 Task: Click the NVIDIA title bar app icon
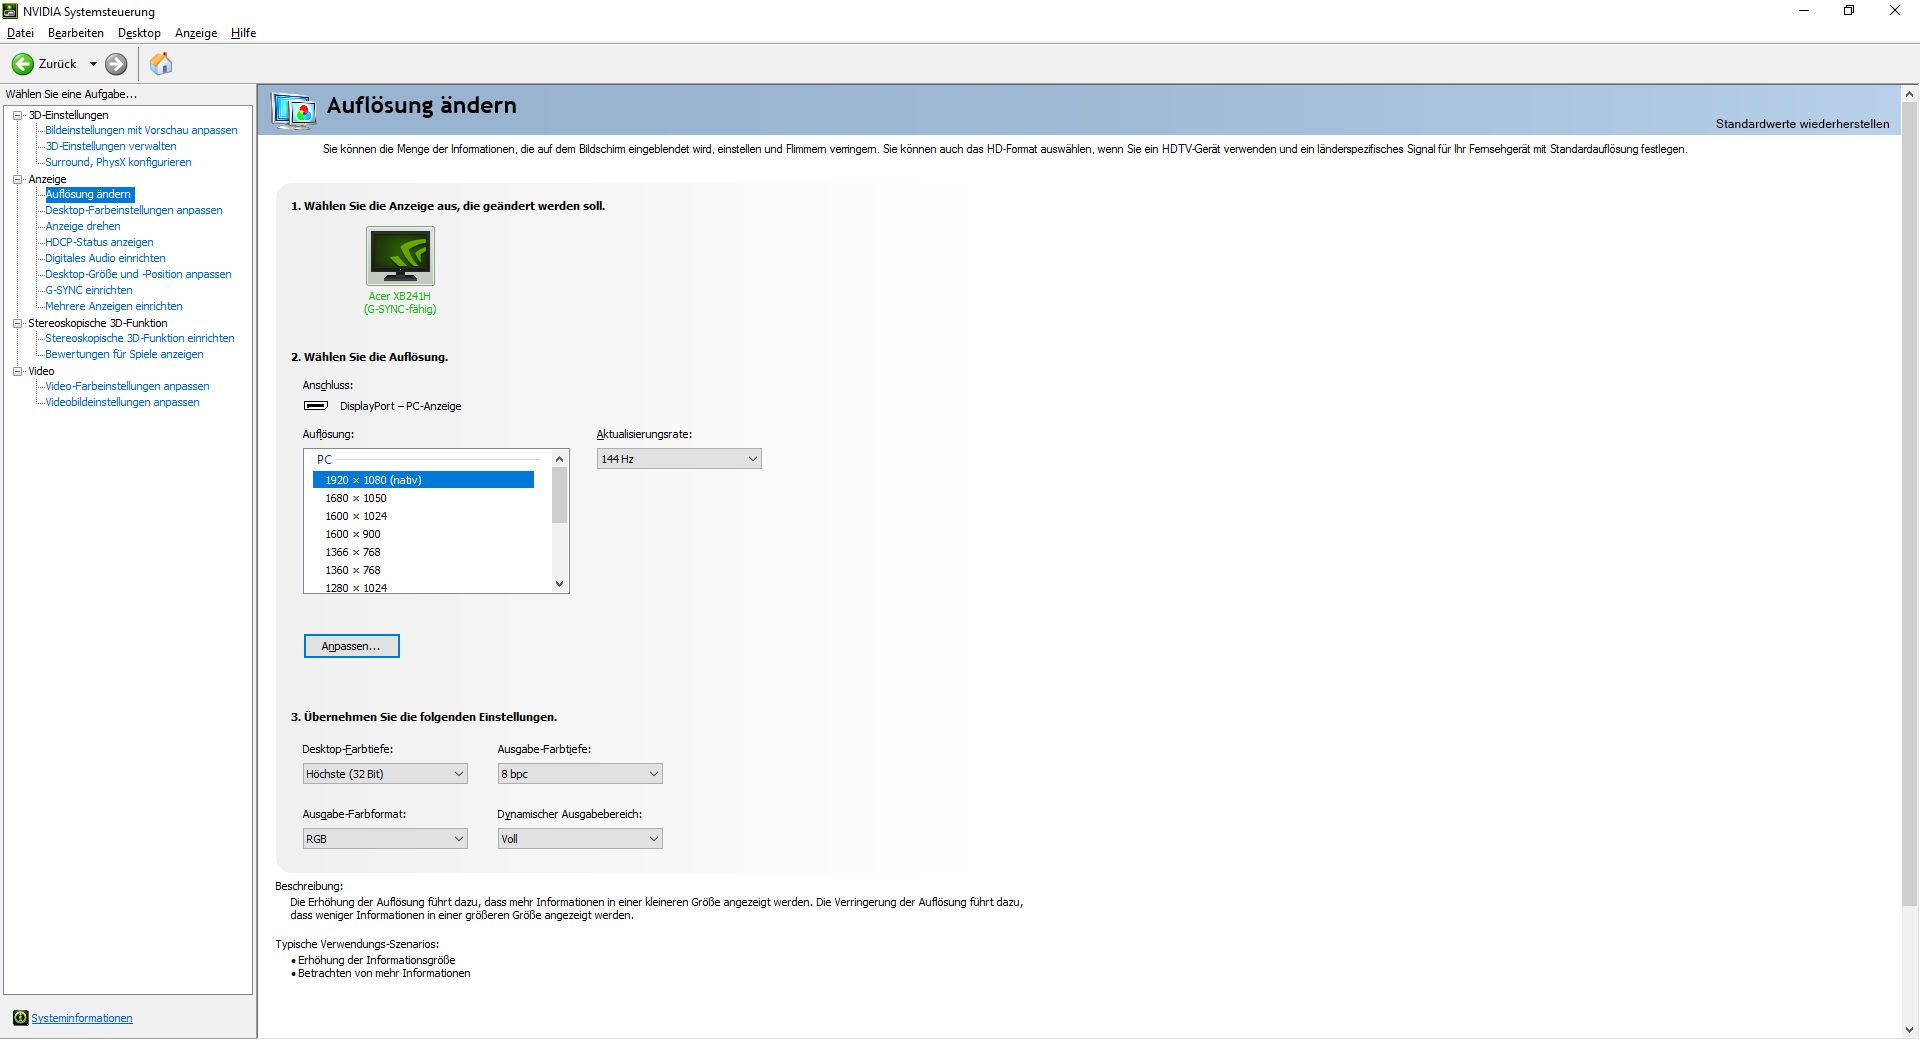[x=10, y=11]
